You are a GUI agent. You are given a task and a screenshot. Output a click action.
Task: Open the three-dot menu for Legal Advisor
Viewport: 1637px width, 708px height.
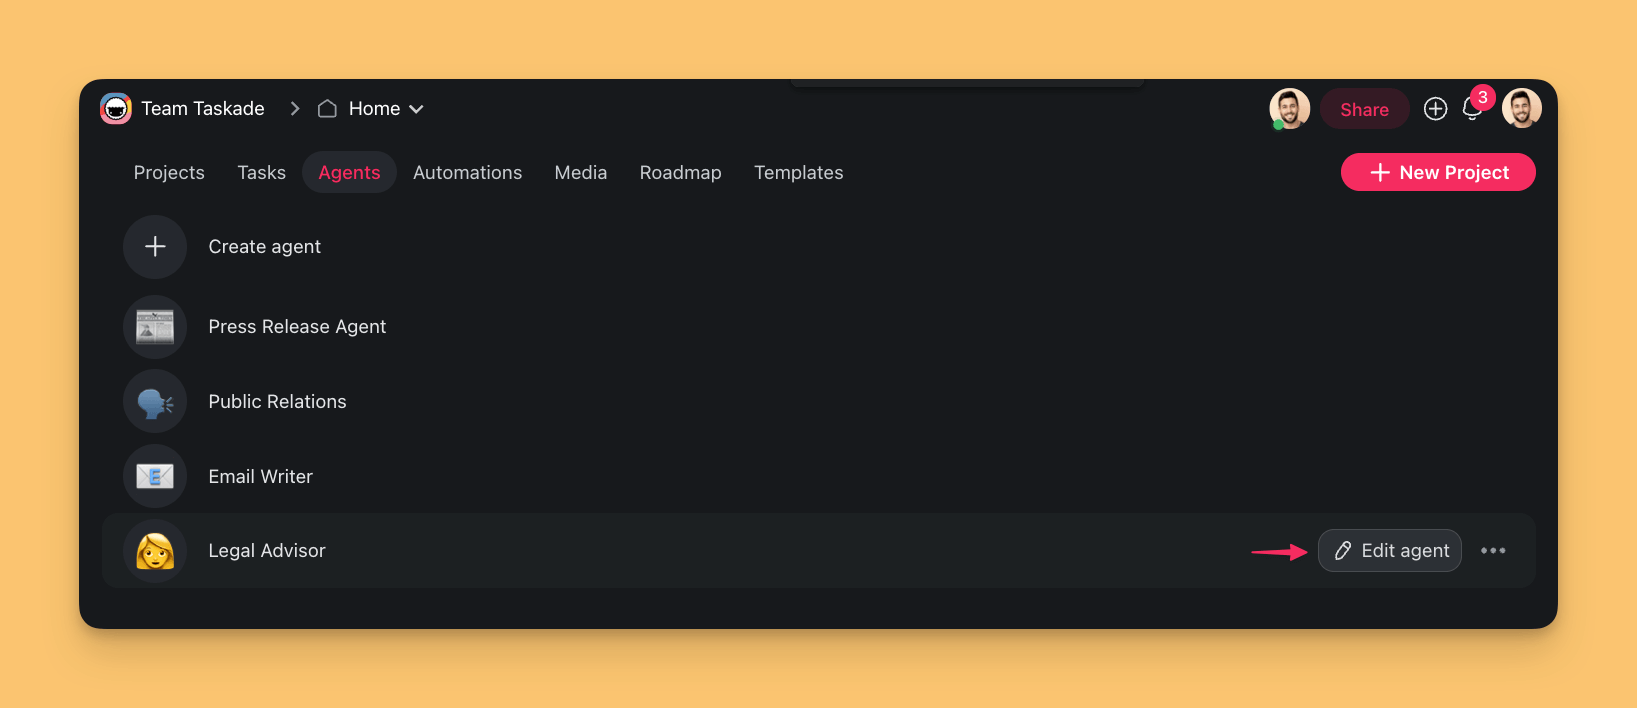coord(1493,551)
